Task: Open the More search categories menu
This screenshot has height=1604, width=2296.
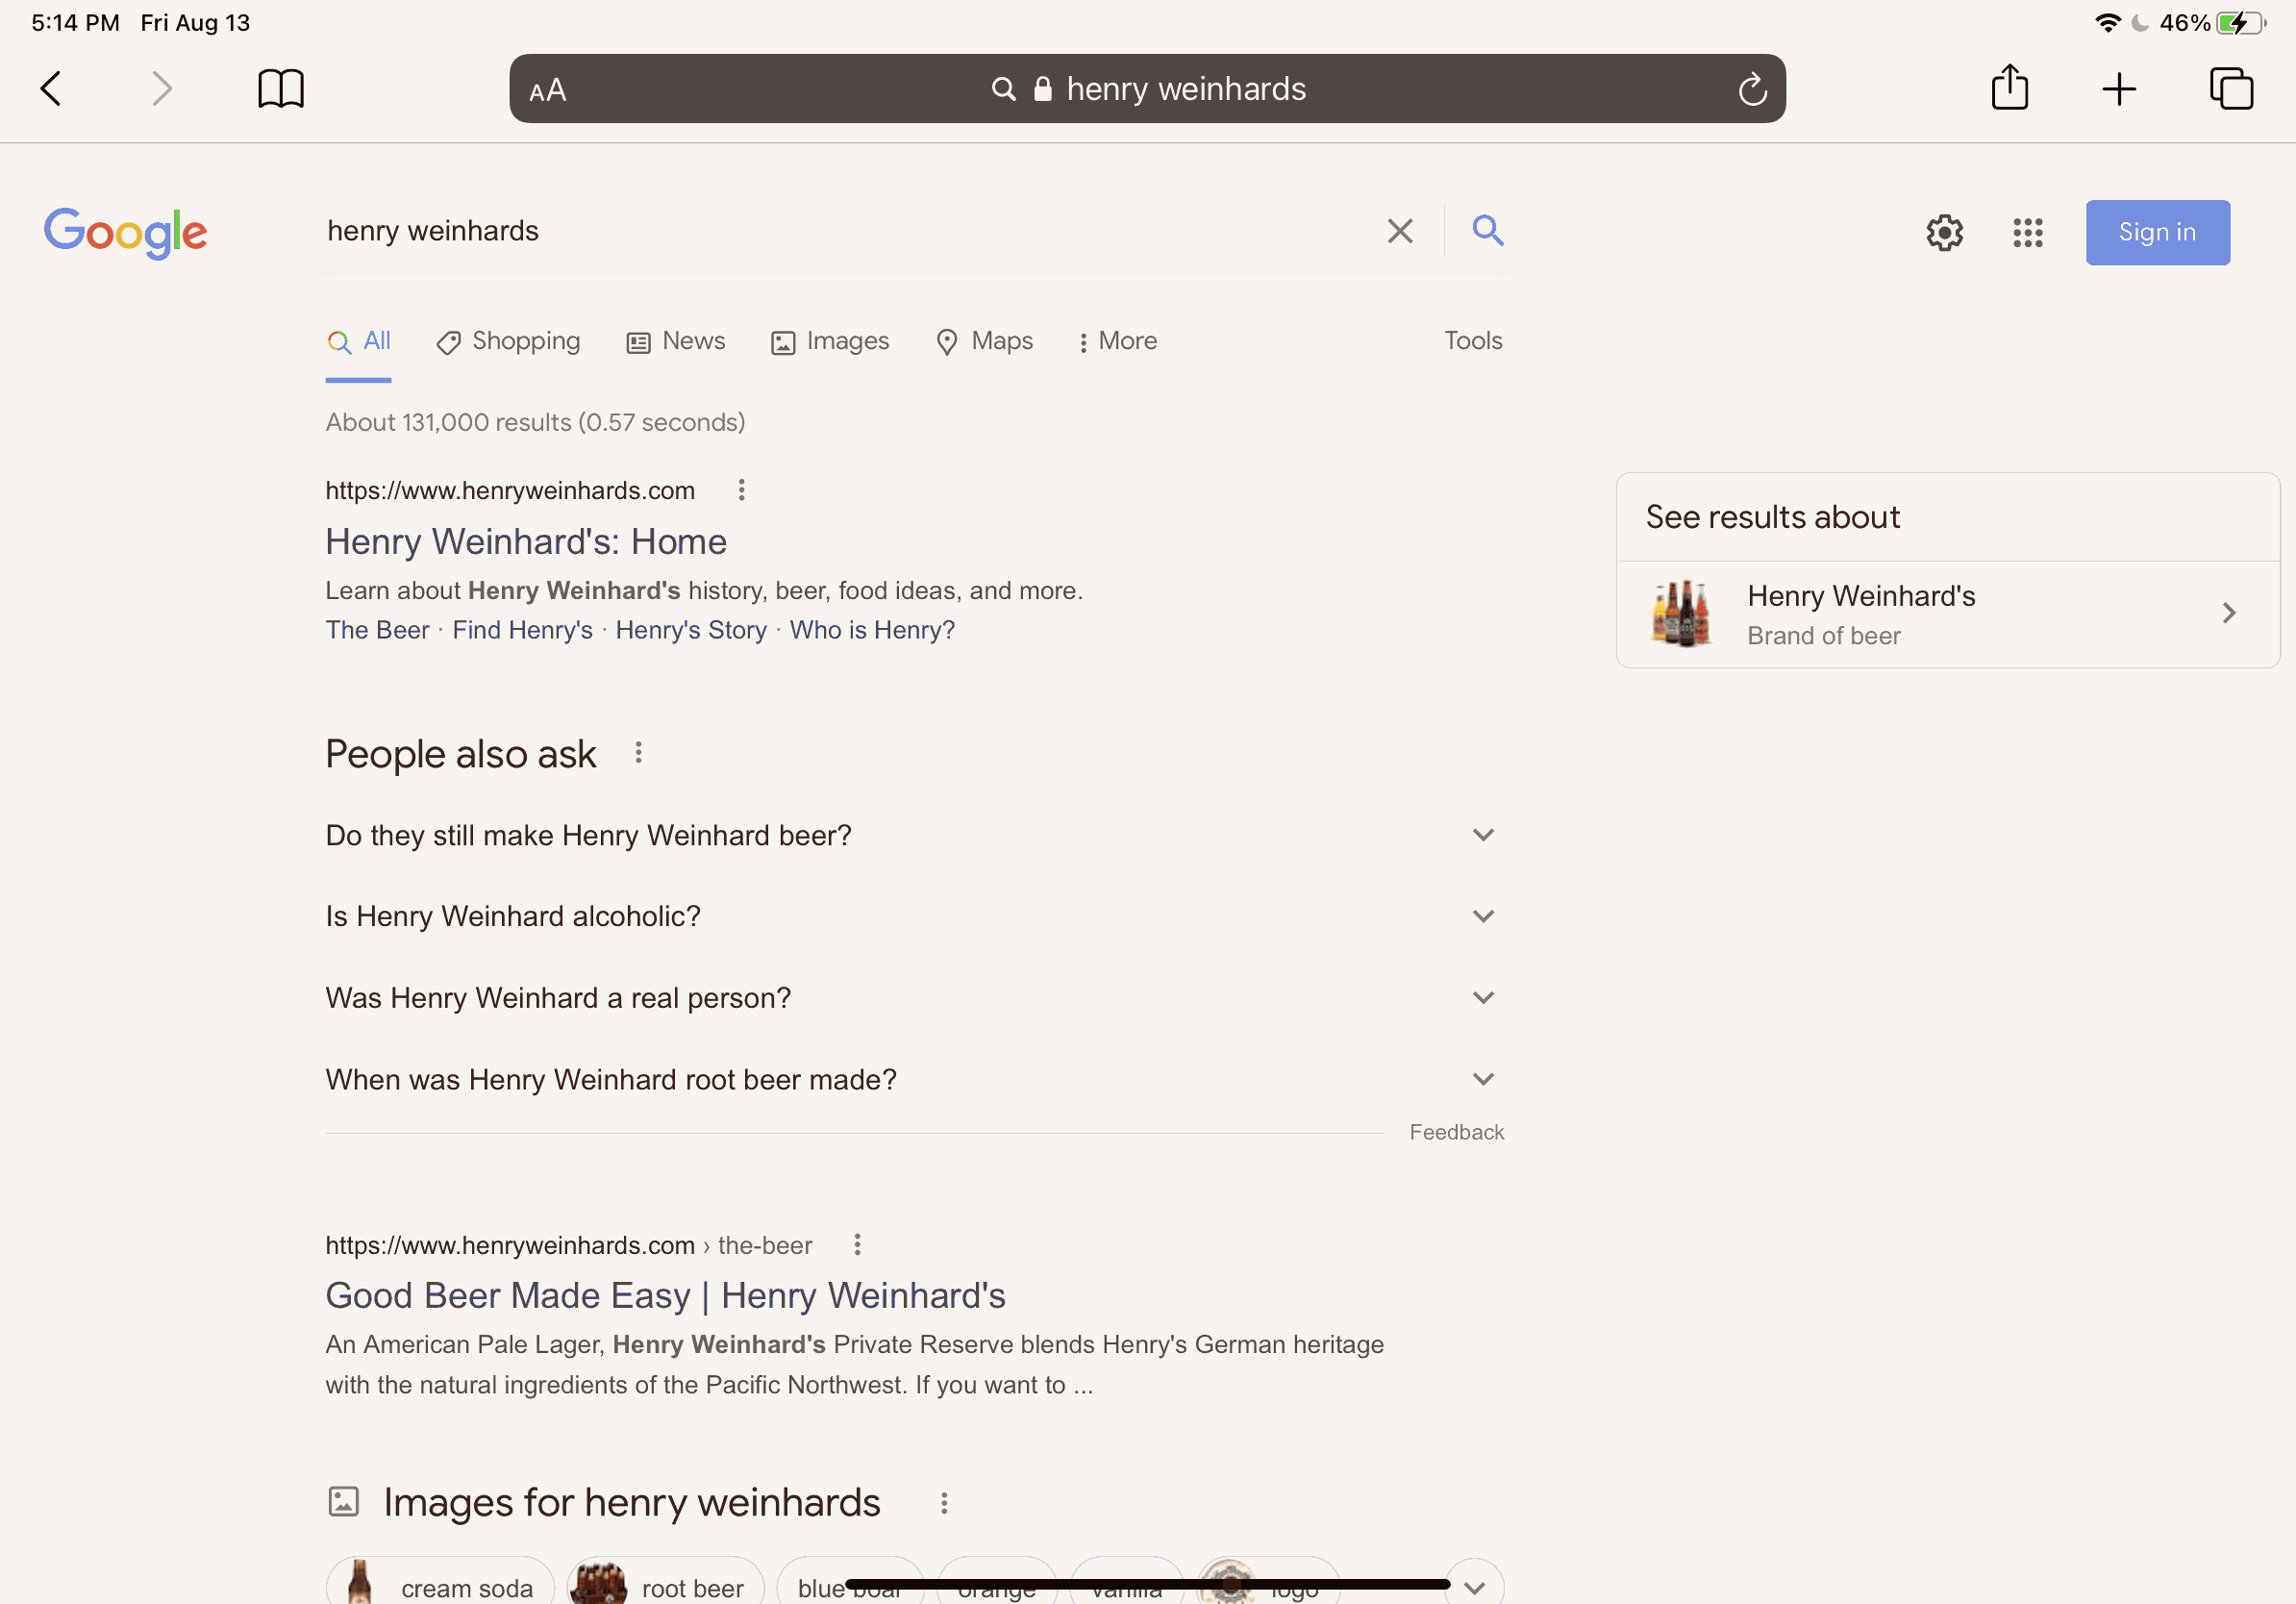Action: [1117, 342]
